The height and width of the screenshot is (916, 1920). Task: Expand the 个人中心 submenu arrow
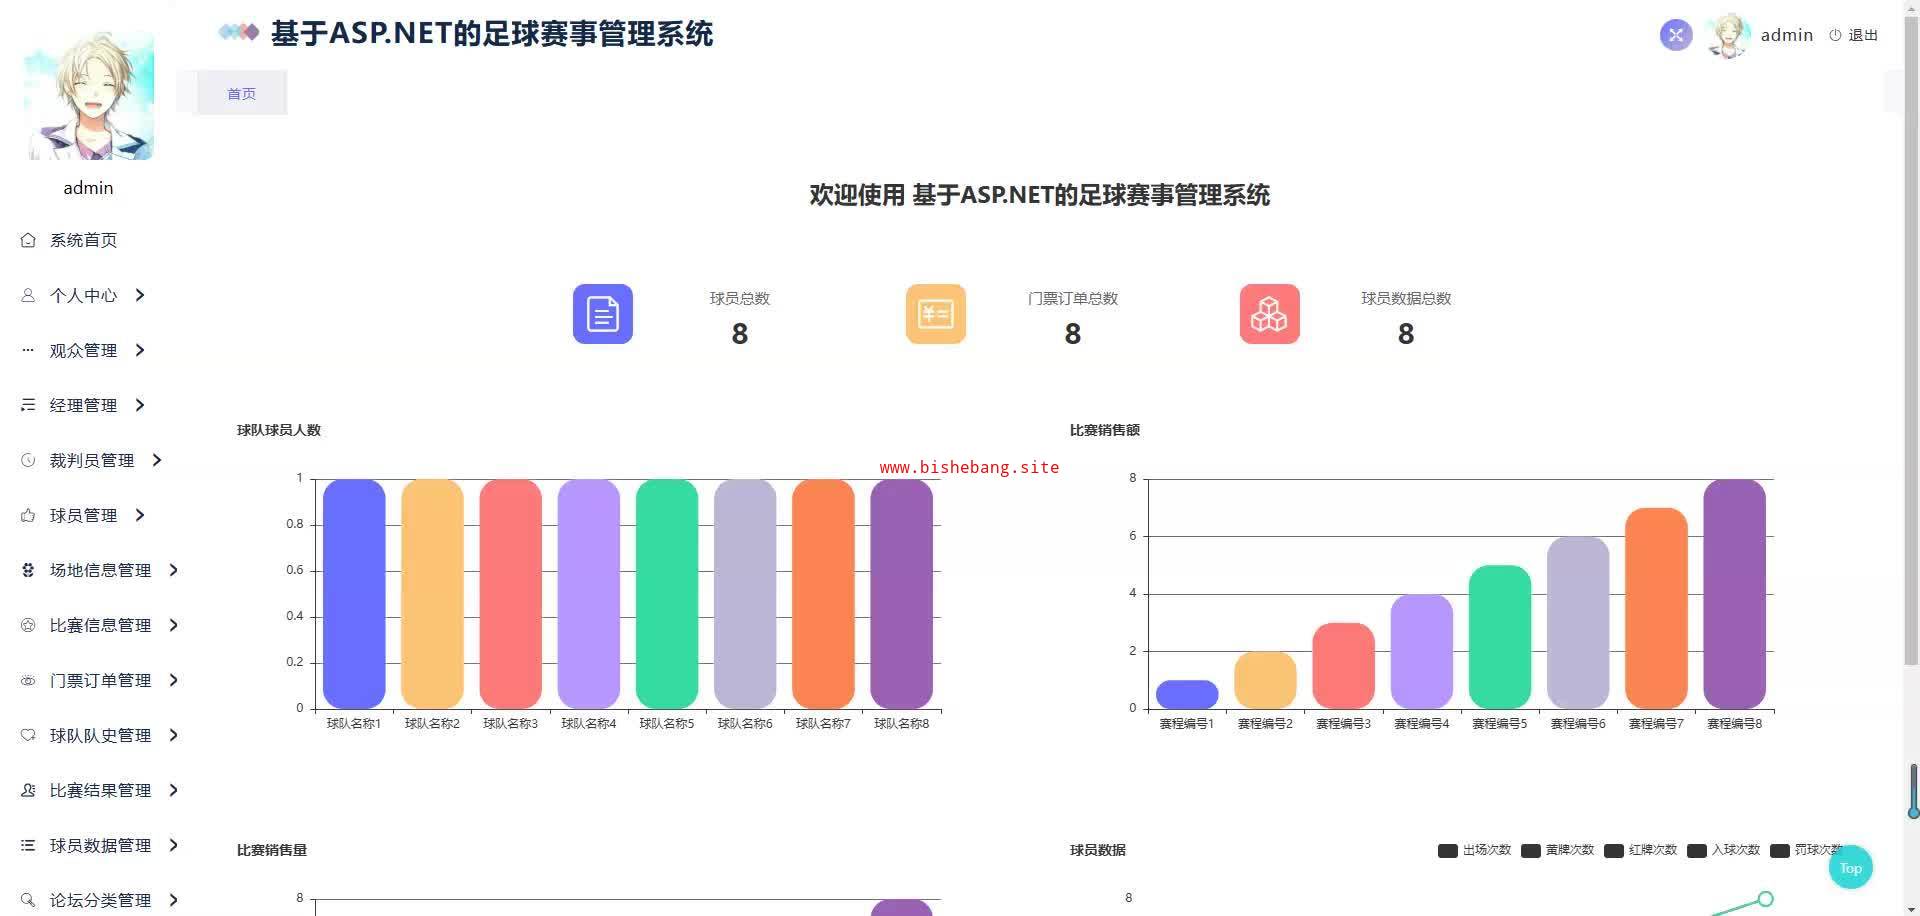140,295
